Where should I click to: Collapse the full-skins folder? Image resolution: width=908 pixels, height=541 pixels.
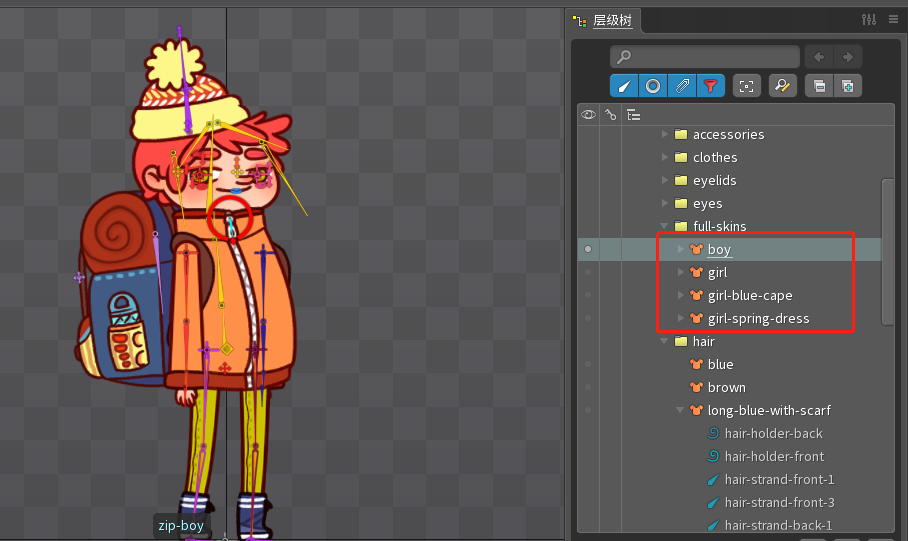click(x=665, y=226)
